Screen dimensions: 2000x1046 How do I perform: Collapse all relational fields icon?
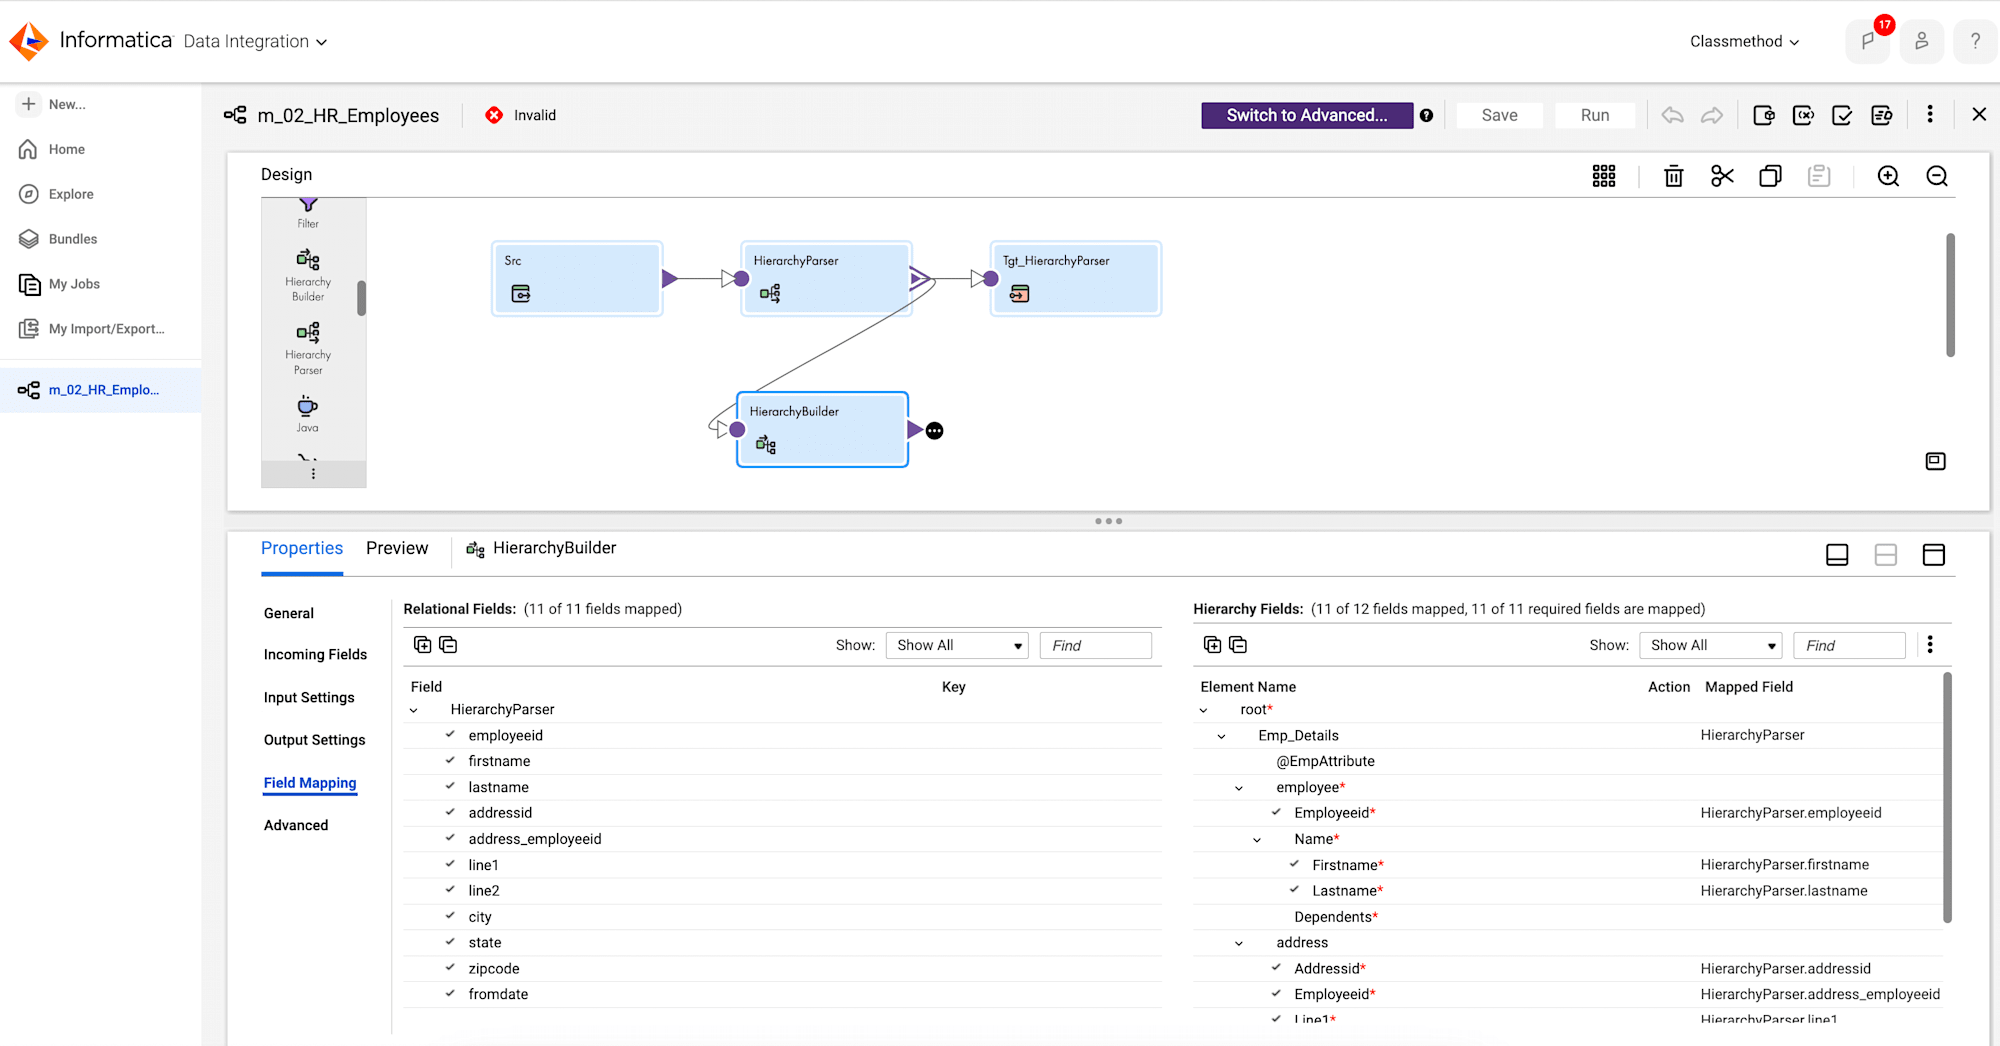click(448, 645)
